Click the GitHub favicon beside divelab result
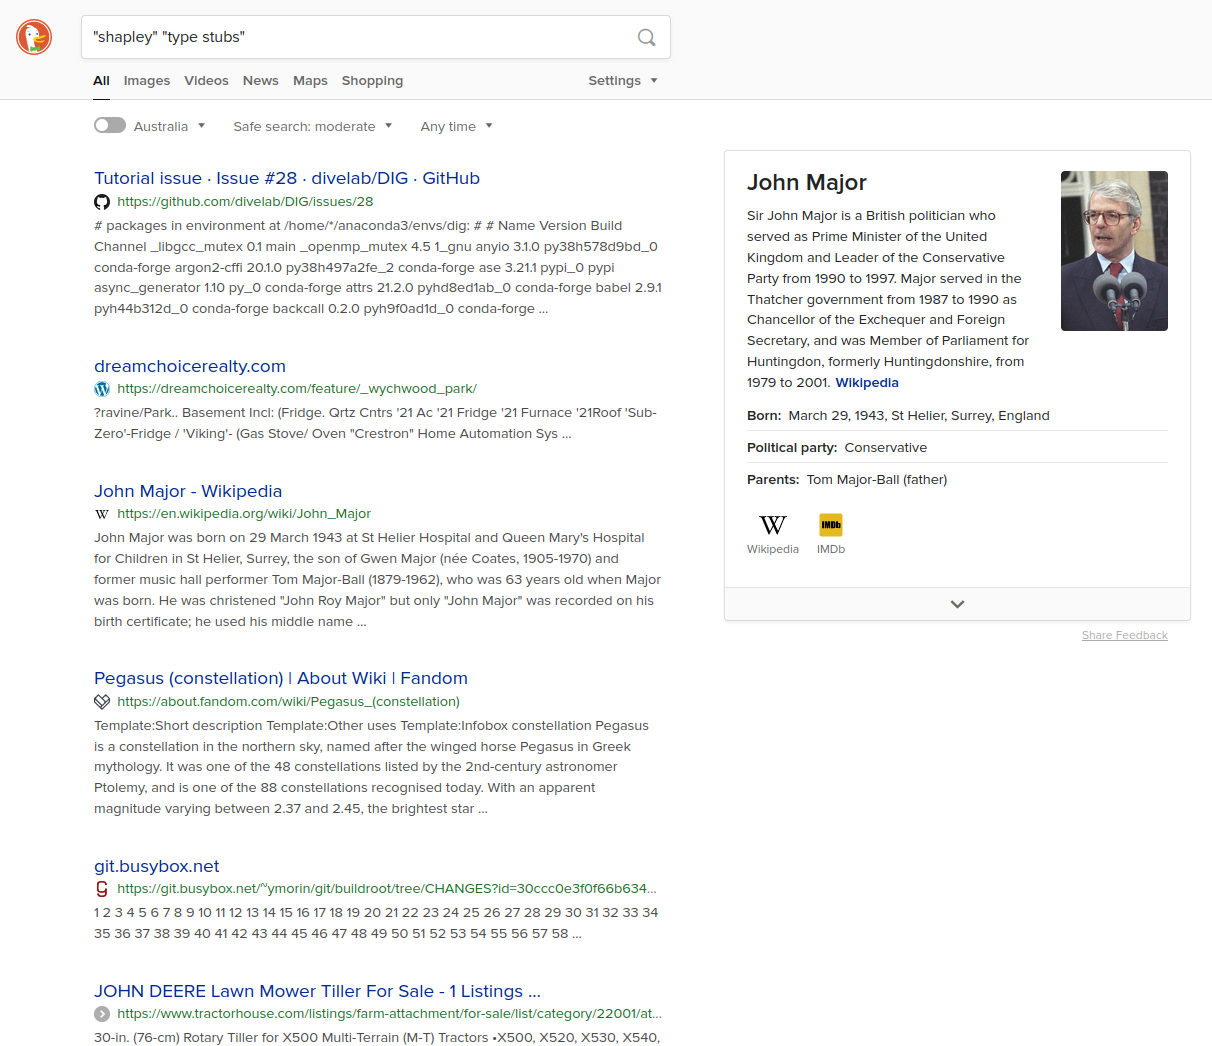The height and width of the screenshot is (1046, 1212). click(x=102, y=202)
